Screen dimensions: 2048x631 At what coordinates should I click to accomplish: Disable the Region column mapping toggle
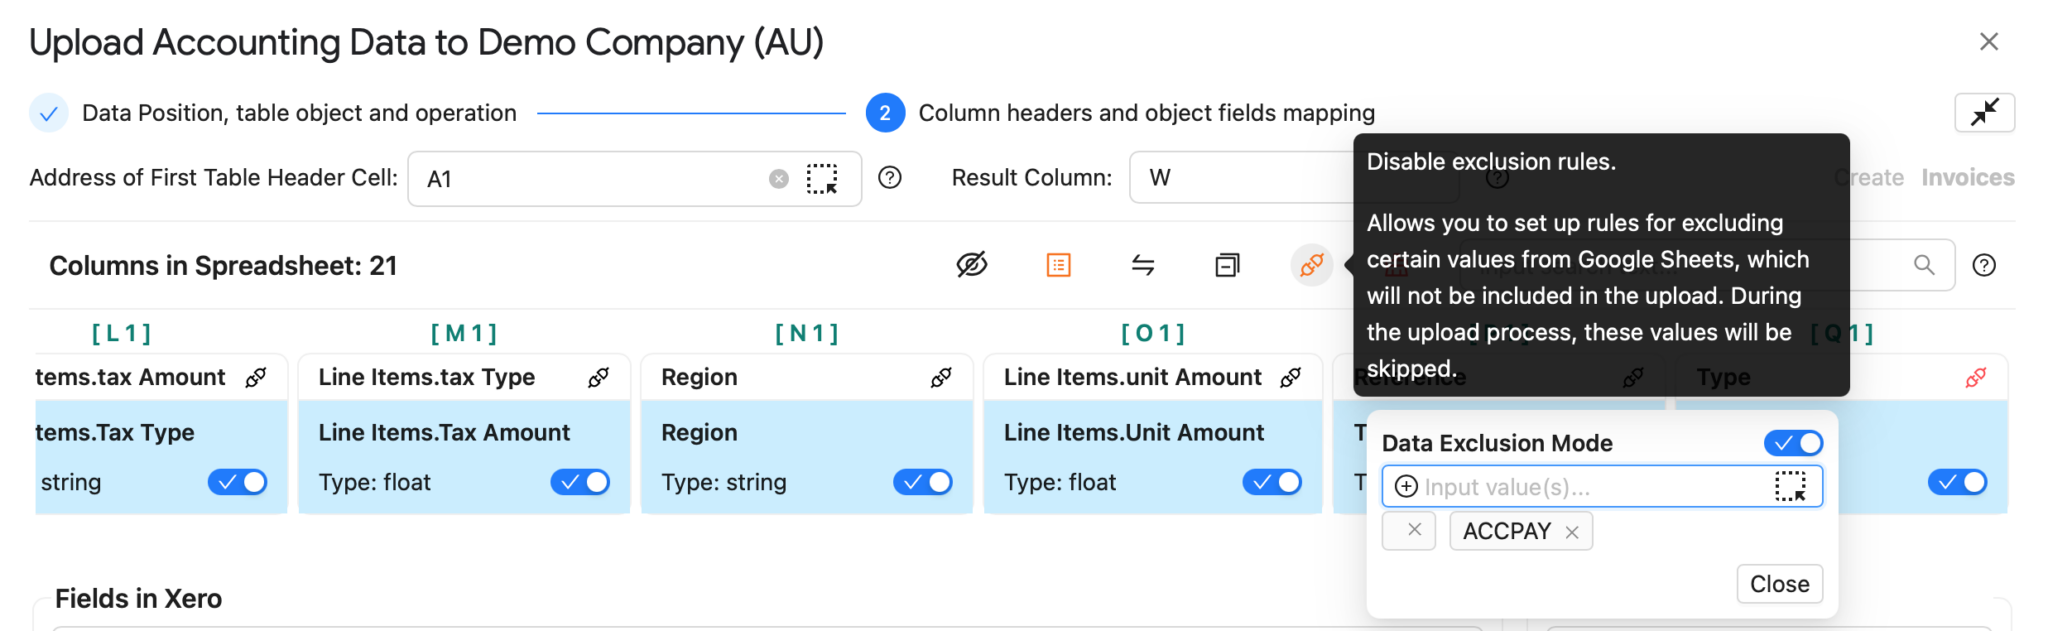pos(922,482)
